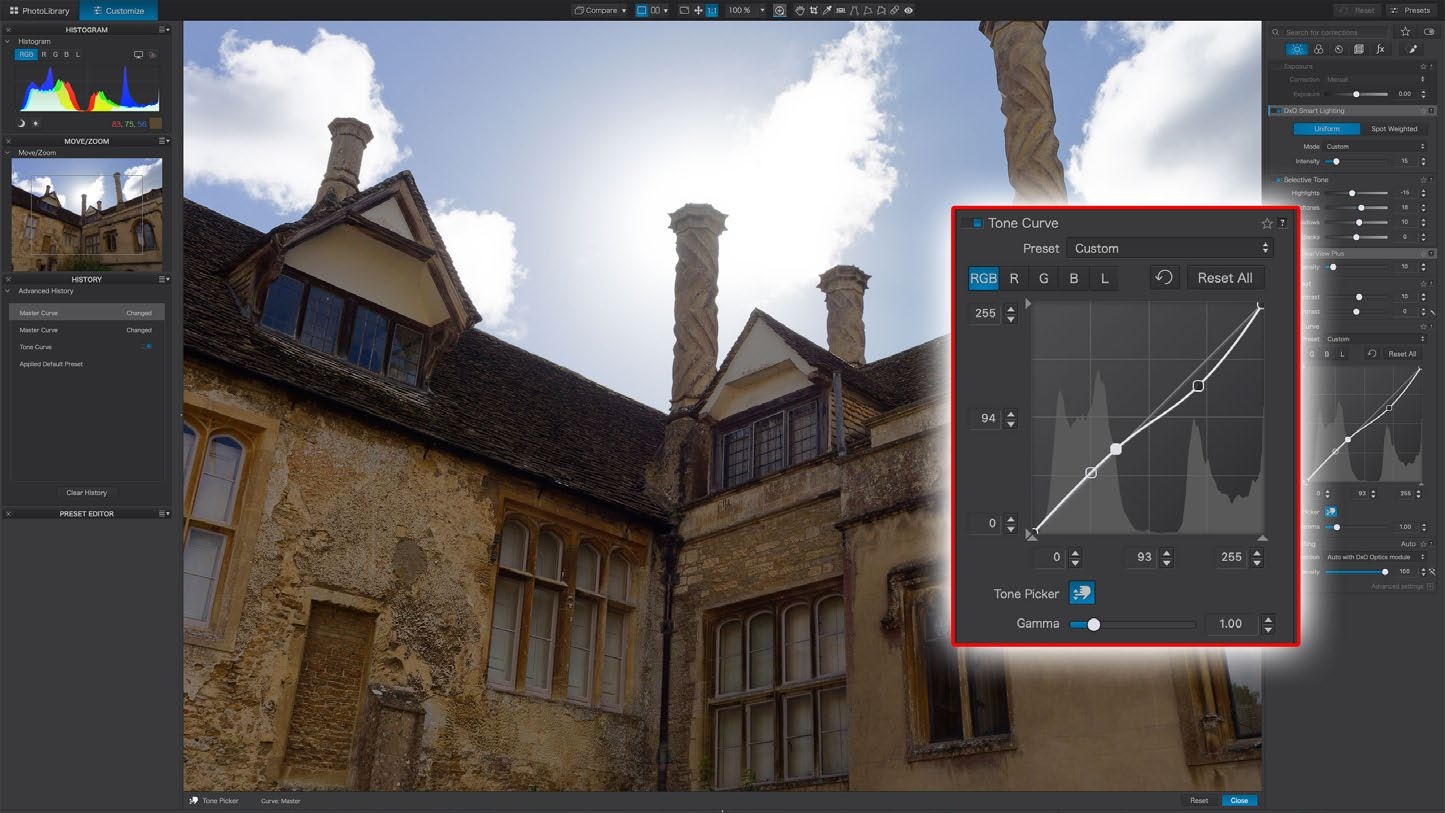Viewport: 1445px width, 813px height.
Task: Toggle highlight clipping sun icon
Action: click(35, 123)
